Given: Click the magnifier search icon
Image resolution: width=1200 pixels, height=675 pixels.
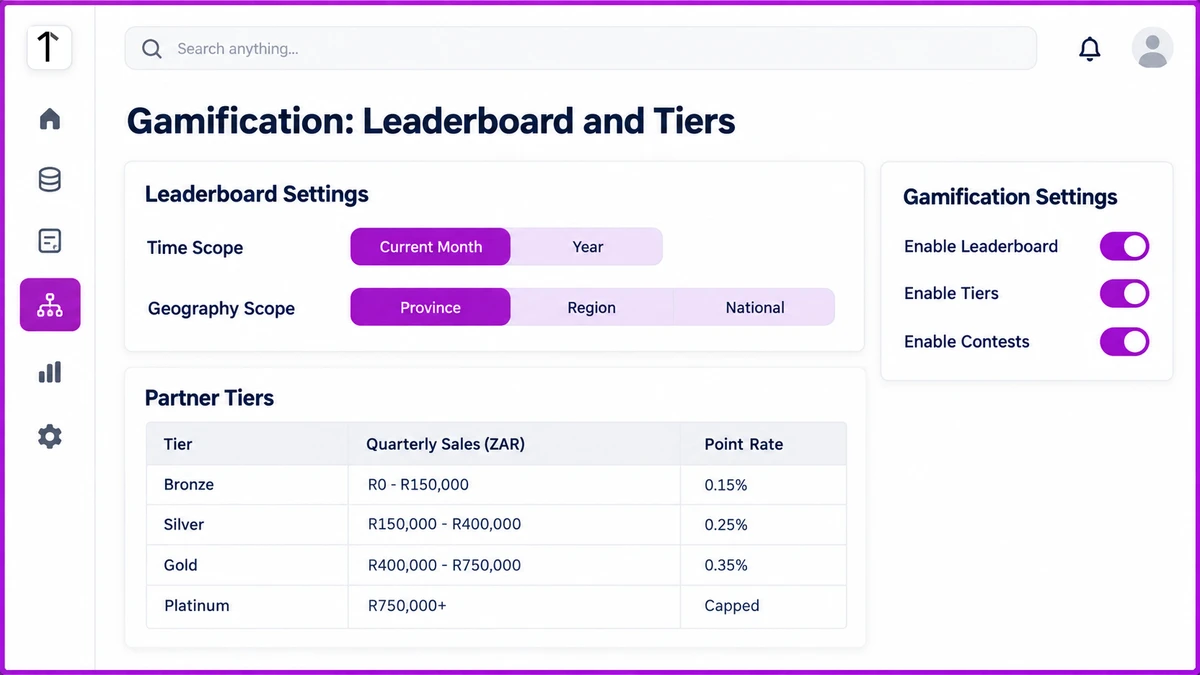Looking at the screenshot, I should tap(152, 48).
